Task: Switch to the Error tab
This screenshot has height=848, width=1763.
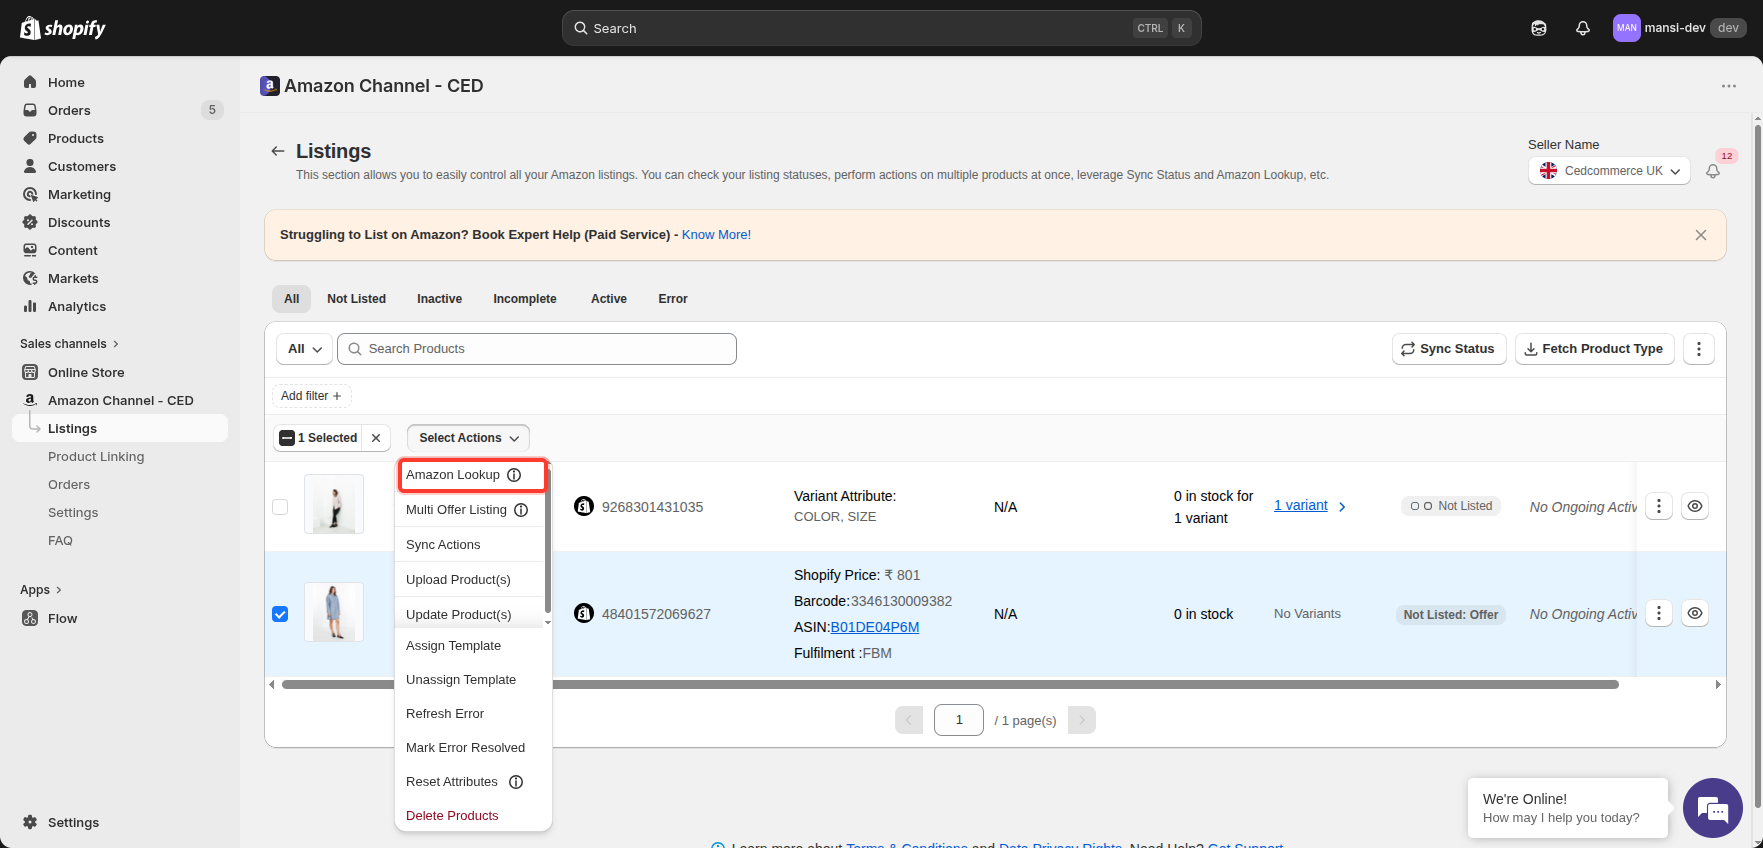Action: click(673, 299)
